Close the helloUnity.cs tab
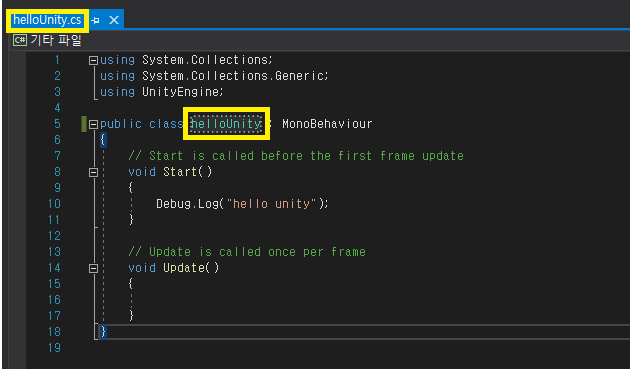Image resolution: width=630 pixels, height=369 pixels. point(114,20)
